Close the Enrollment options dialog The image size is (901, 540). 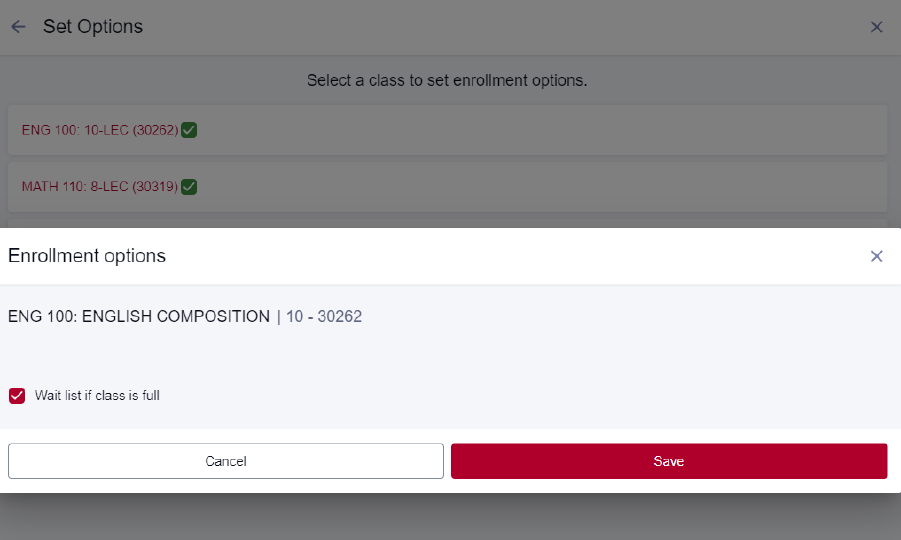tap(876, 256)
